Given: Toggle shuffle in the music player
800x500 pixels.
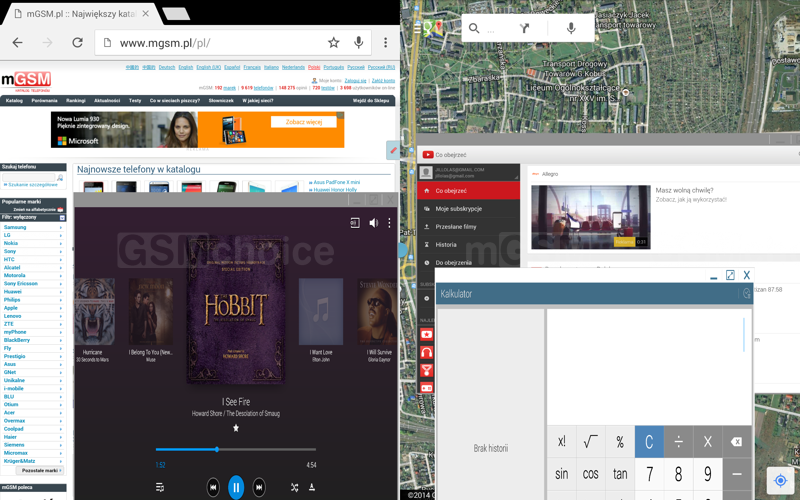Looking at the screenshot, I should (294, 488).
